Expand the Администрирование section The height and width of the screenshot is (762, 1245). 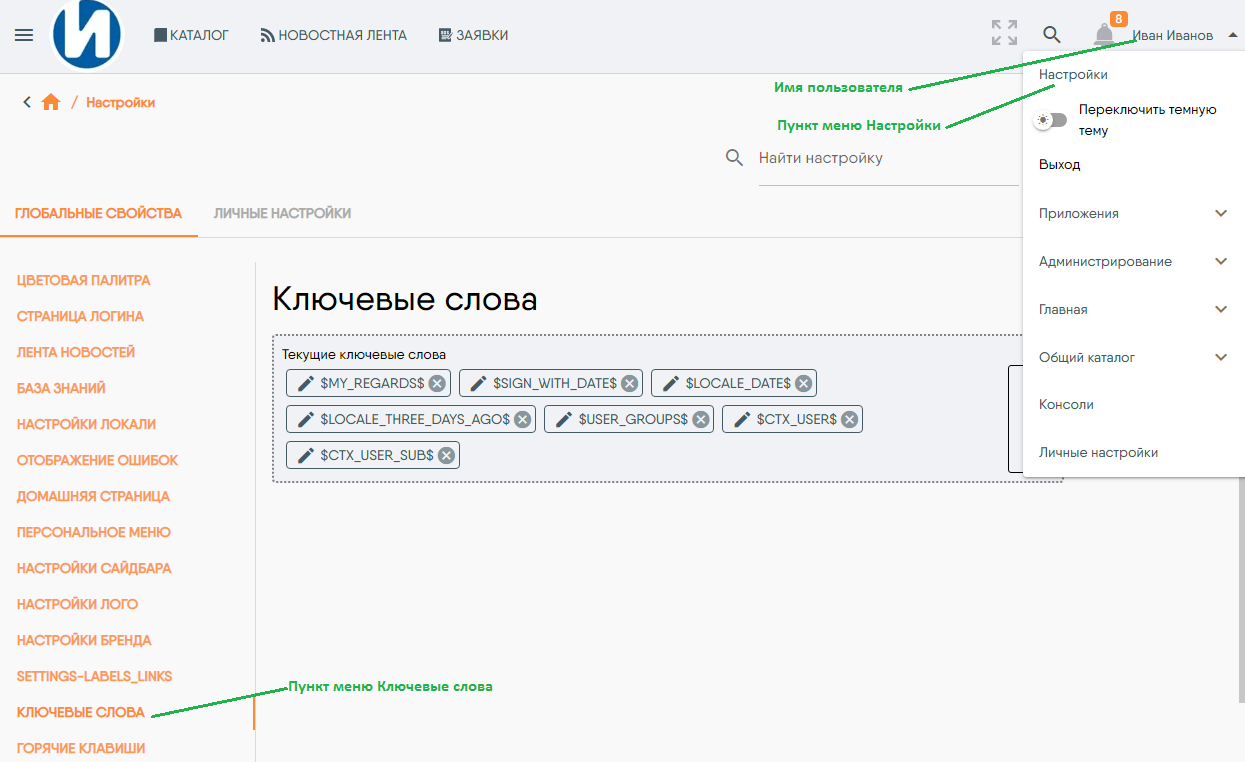click(1220, 261)
